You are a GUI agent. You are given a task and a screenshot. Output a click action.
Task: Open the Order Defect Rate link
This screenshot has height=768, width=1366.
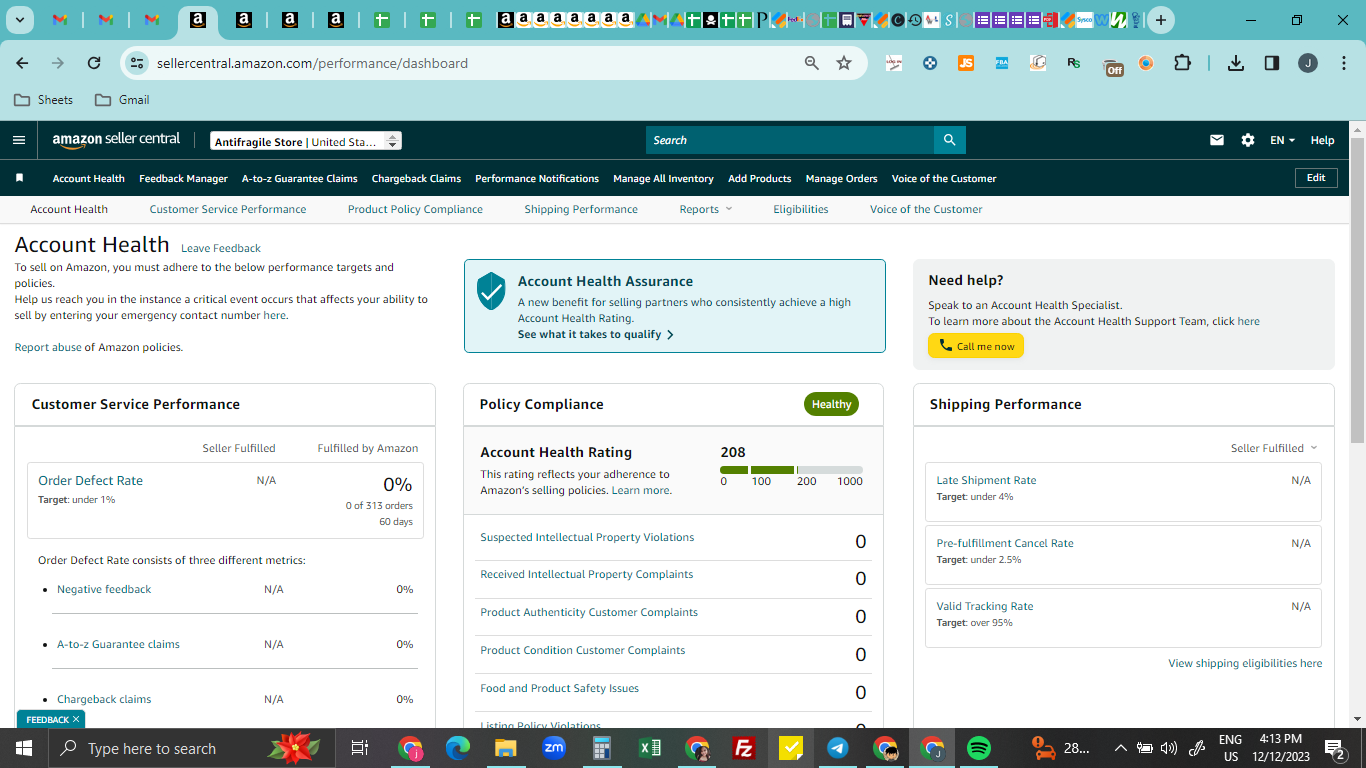[90, 480]
